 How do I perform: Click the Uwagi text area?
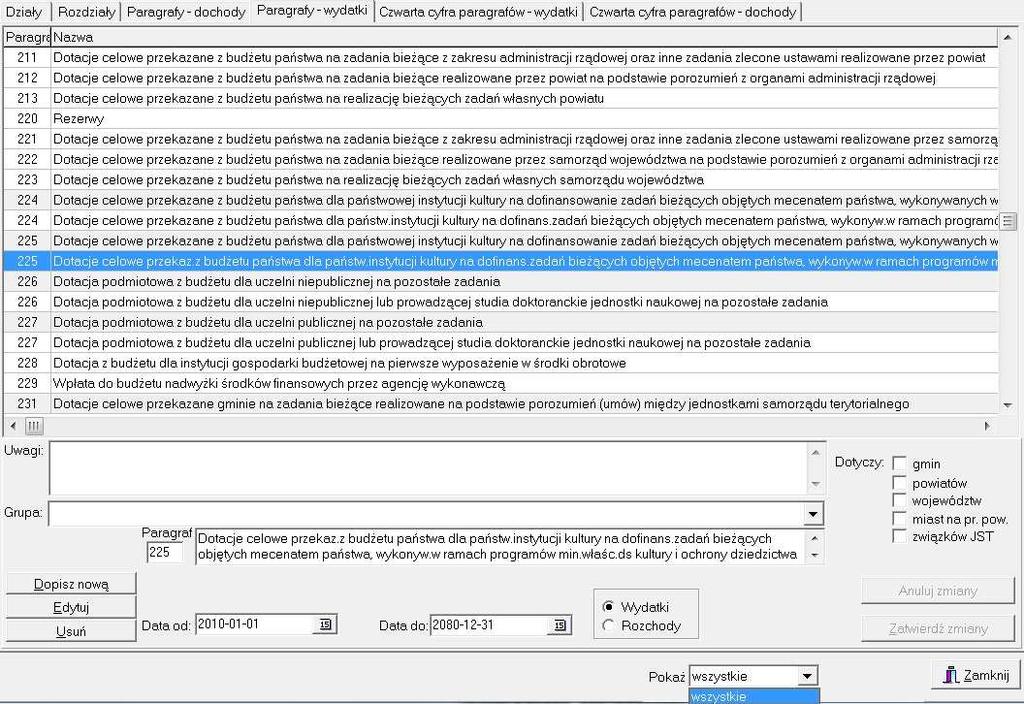click(428, 468)
